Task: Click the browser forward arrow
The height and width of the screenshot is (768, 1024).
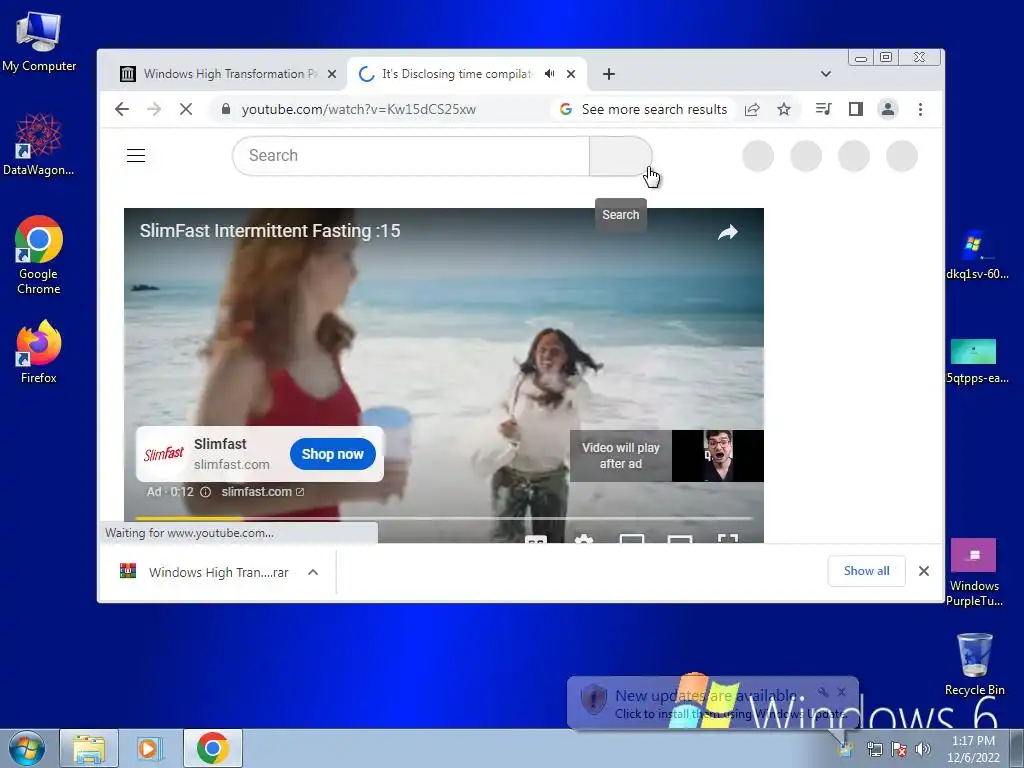Action: [x=154, y=109]
